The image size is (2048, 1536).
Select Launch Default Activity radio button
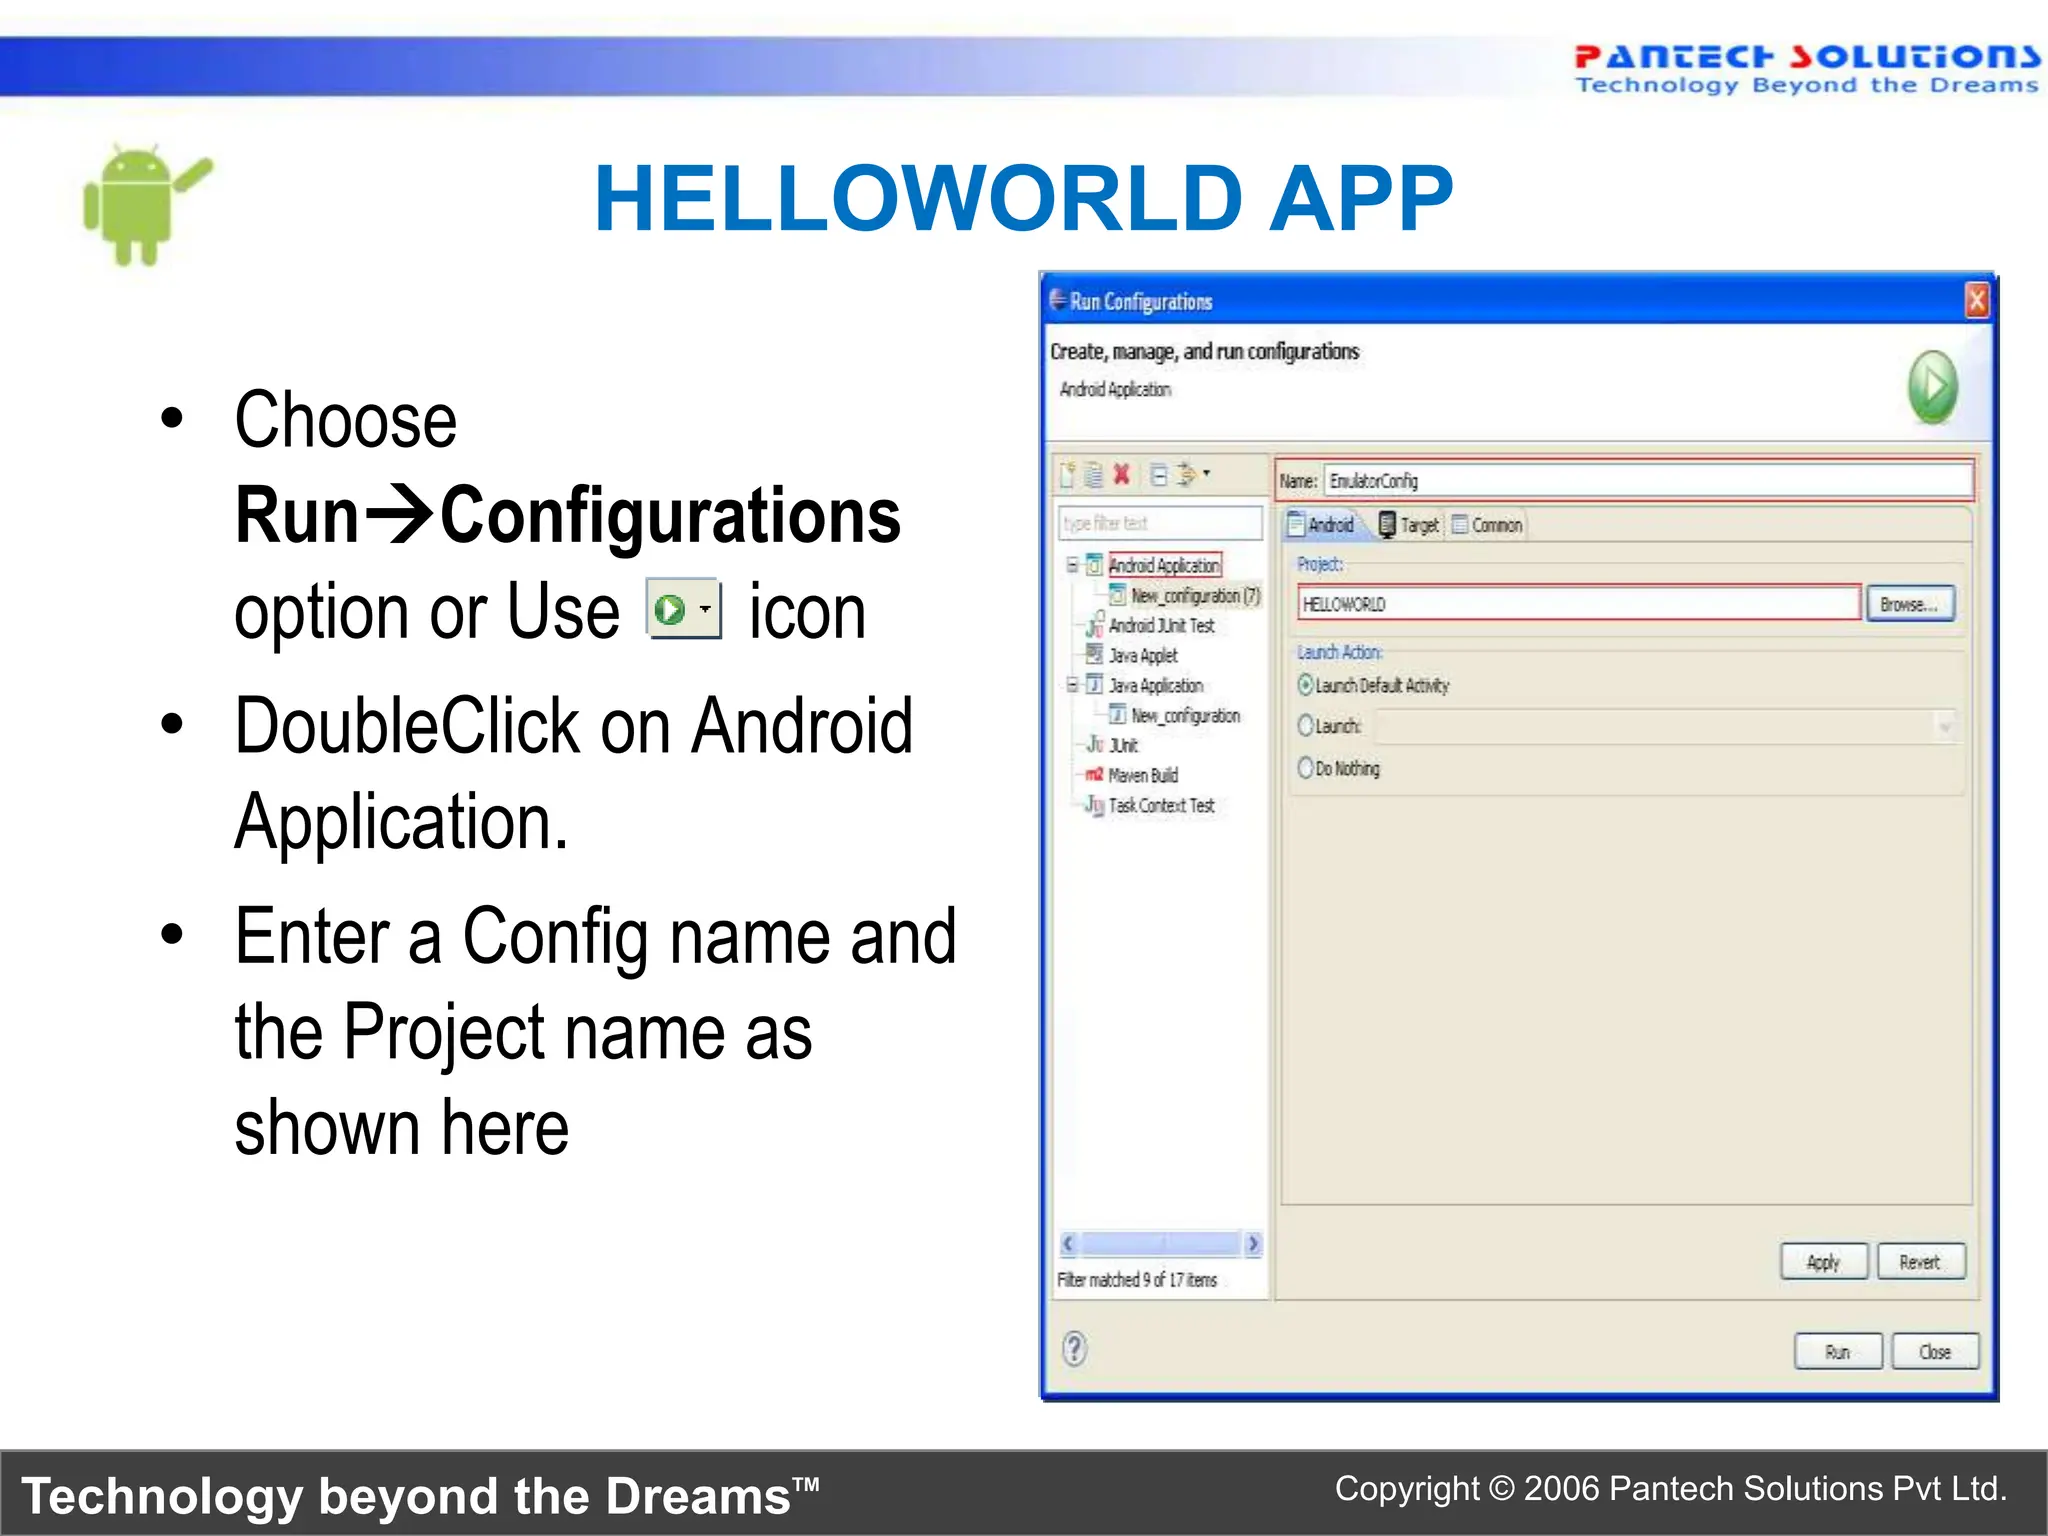click(1305, 685)
